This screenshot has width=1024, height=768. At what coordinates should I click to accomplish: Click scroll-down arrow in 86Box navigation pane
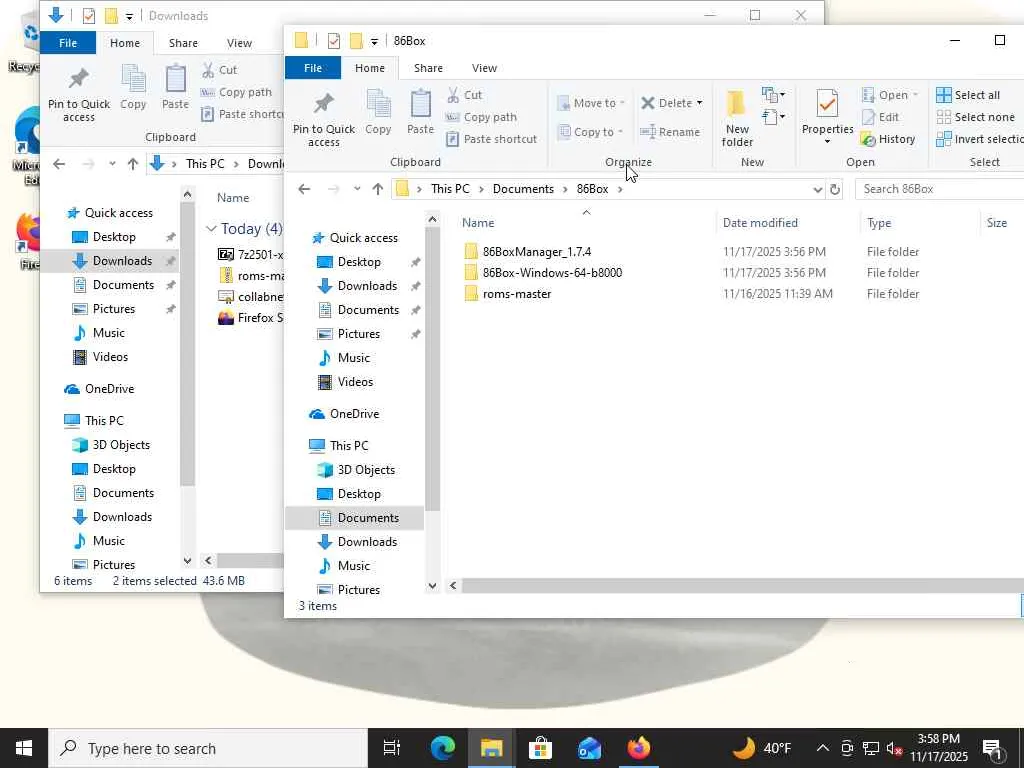(x=432, y=586)
